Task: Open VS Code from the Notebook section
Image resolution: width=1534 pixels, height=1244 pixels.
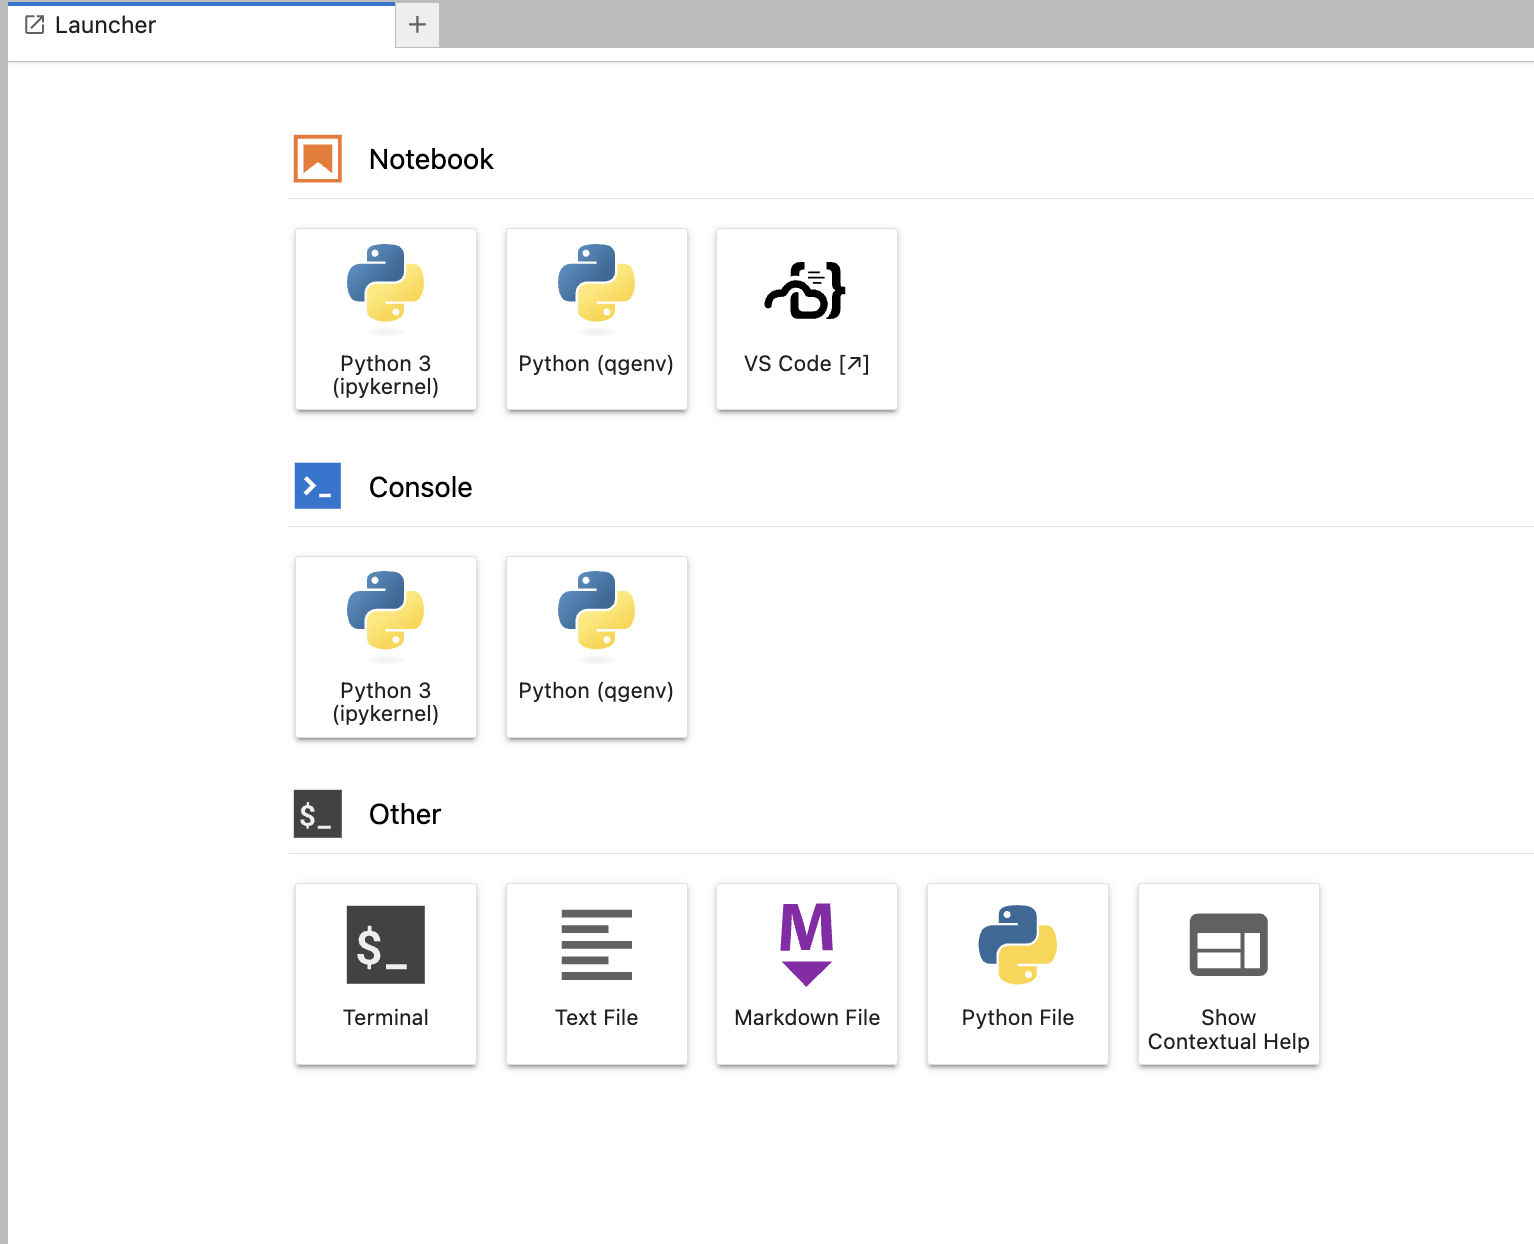Action: (806, 319)
